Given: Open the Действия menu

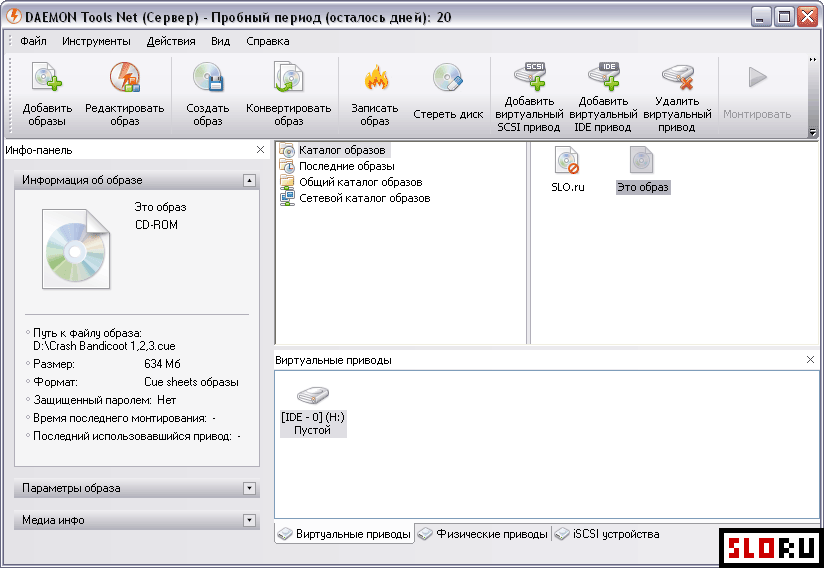Looking at the screenshot, I should pyautogui.click(x=171, y=41).
